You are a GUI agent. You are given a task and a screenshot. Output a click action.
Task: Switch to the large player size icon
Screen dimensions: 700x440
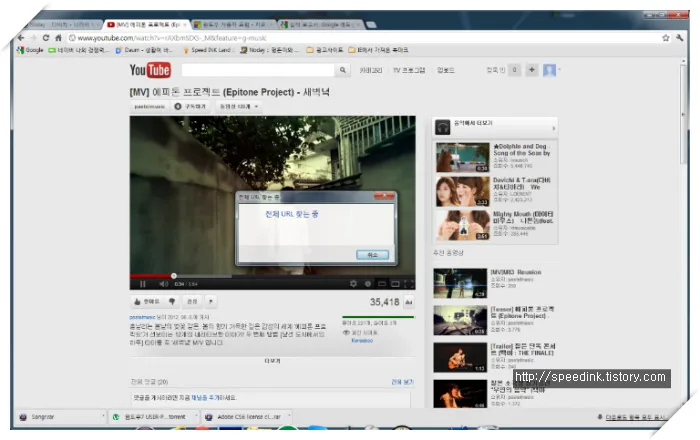(395, 284)
